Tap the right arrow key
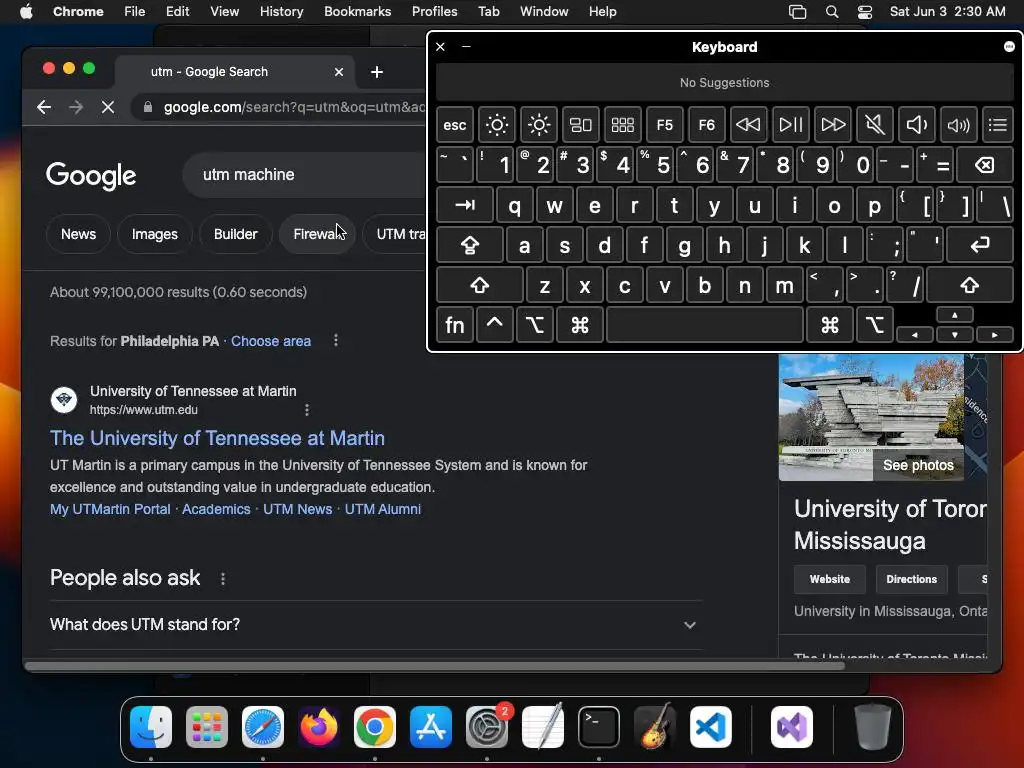Viewport: 1024px width, 768px height. 995,334
